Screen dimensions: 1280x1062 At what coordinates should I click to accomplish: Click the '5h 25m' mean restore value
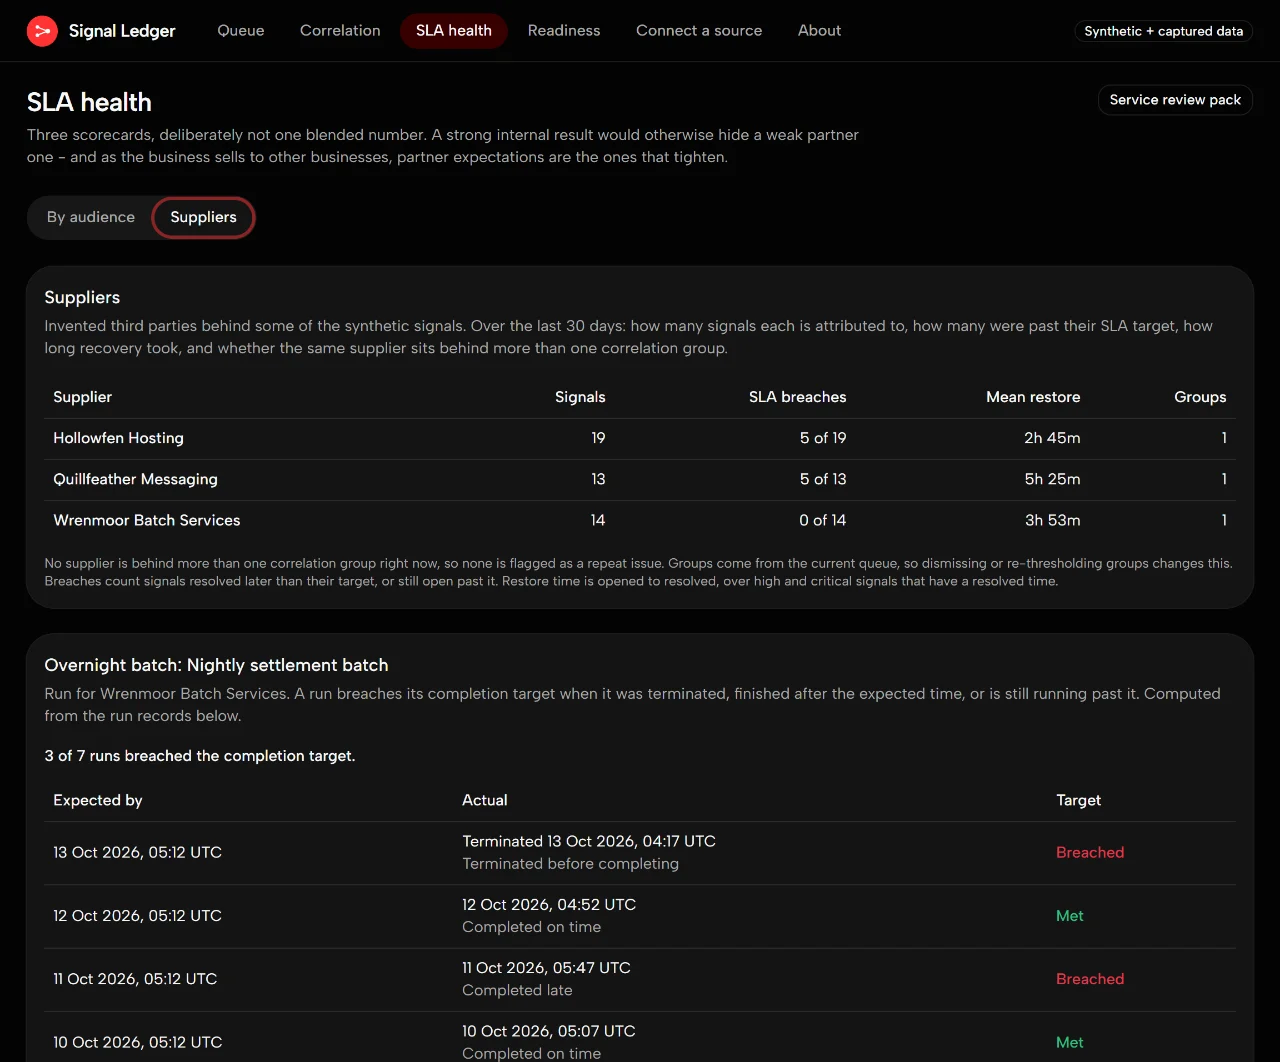[1052, 479]
